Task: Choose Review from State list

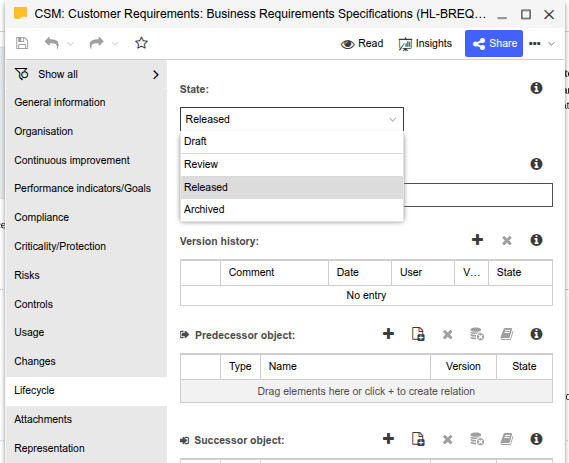Action: point(292,164)
